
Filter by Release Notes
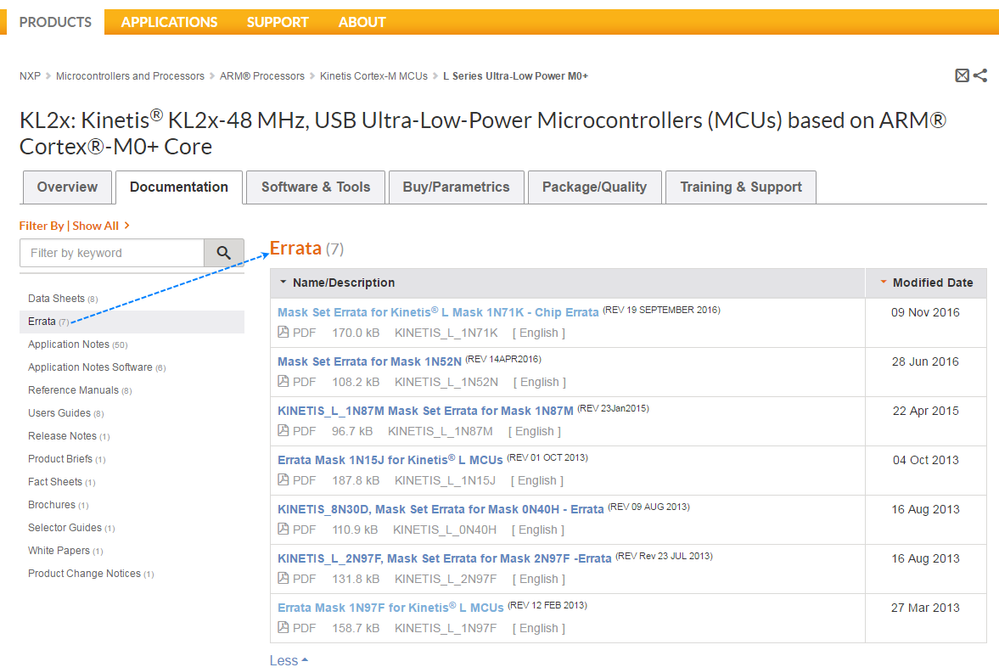click(x=69, y=436)
